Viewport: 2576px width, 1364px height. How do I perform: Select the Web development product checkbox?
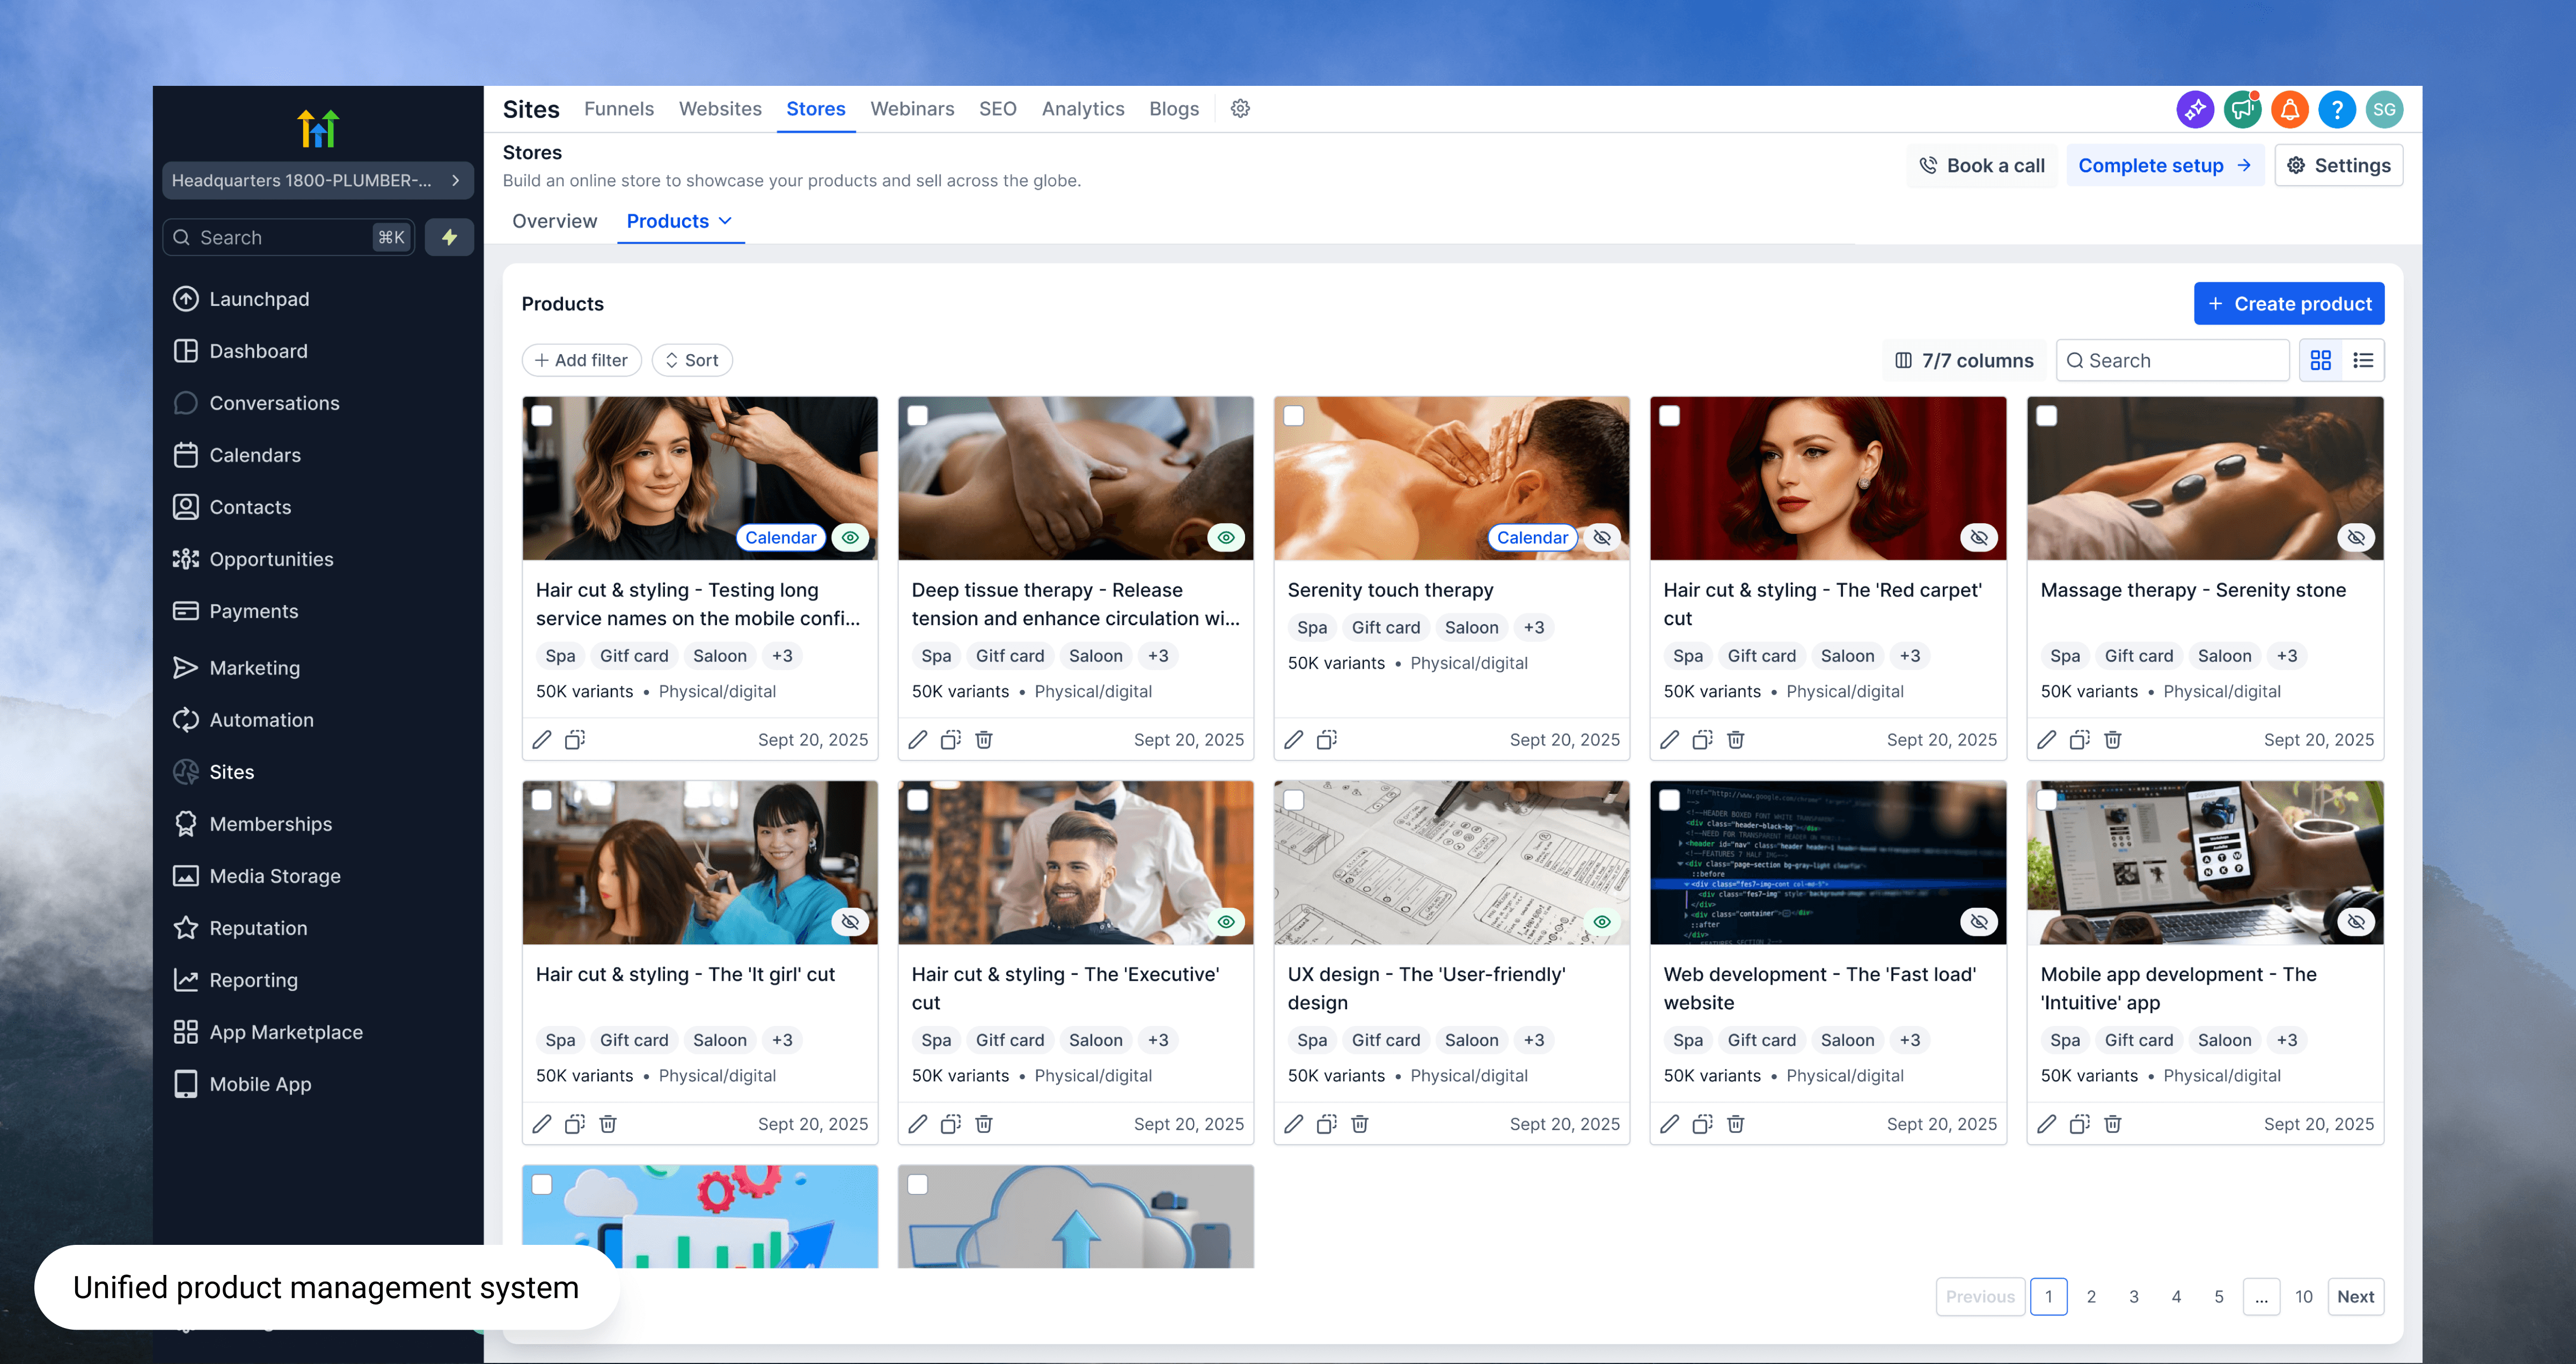point(1670,800)
